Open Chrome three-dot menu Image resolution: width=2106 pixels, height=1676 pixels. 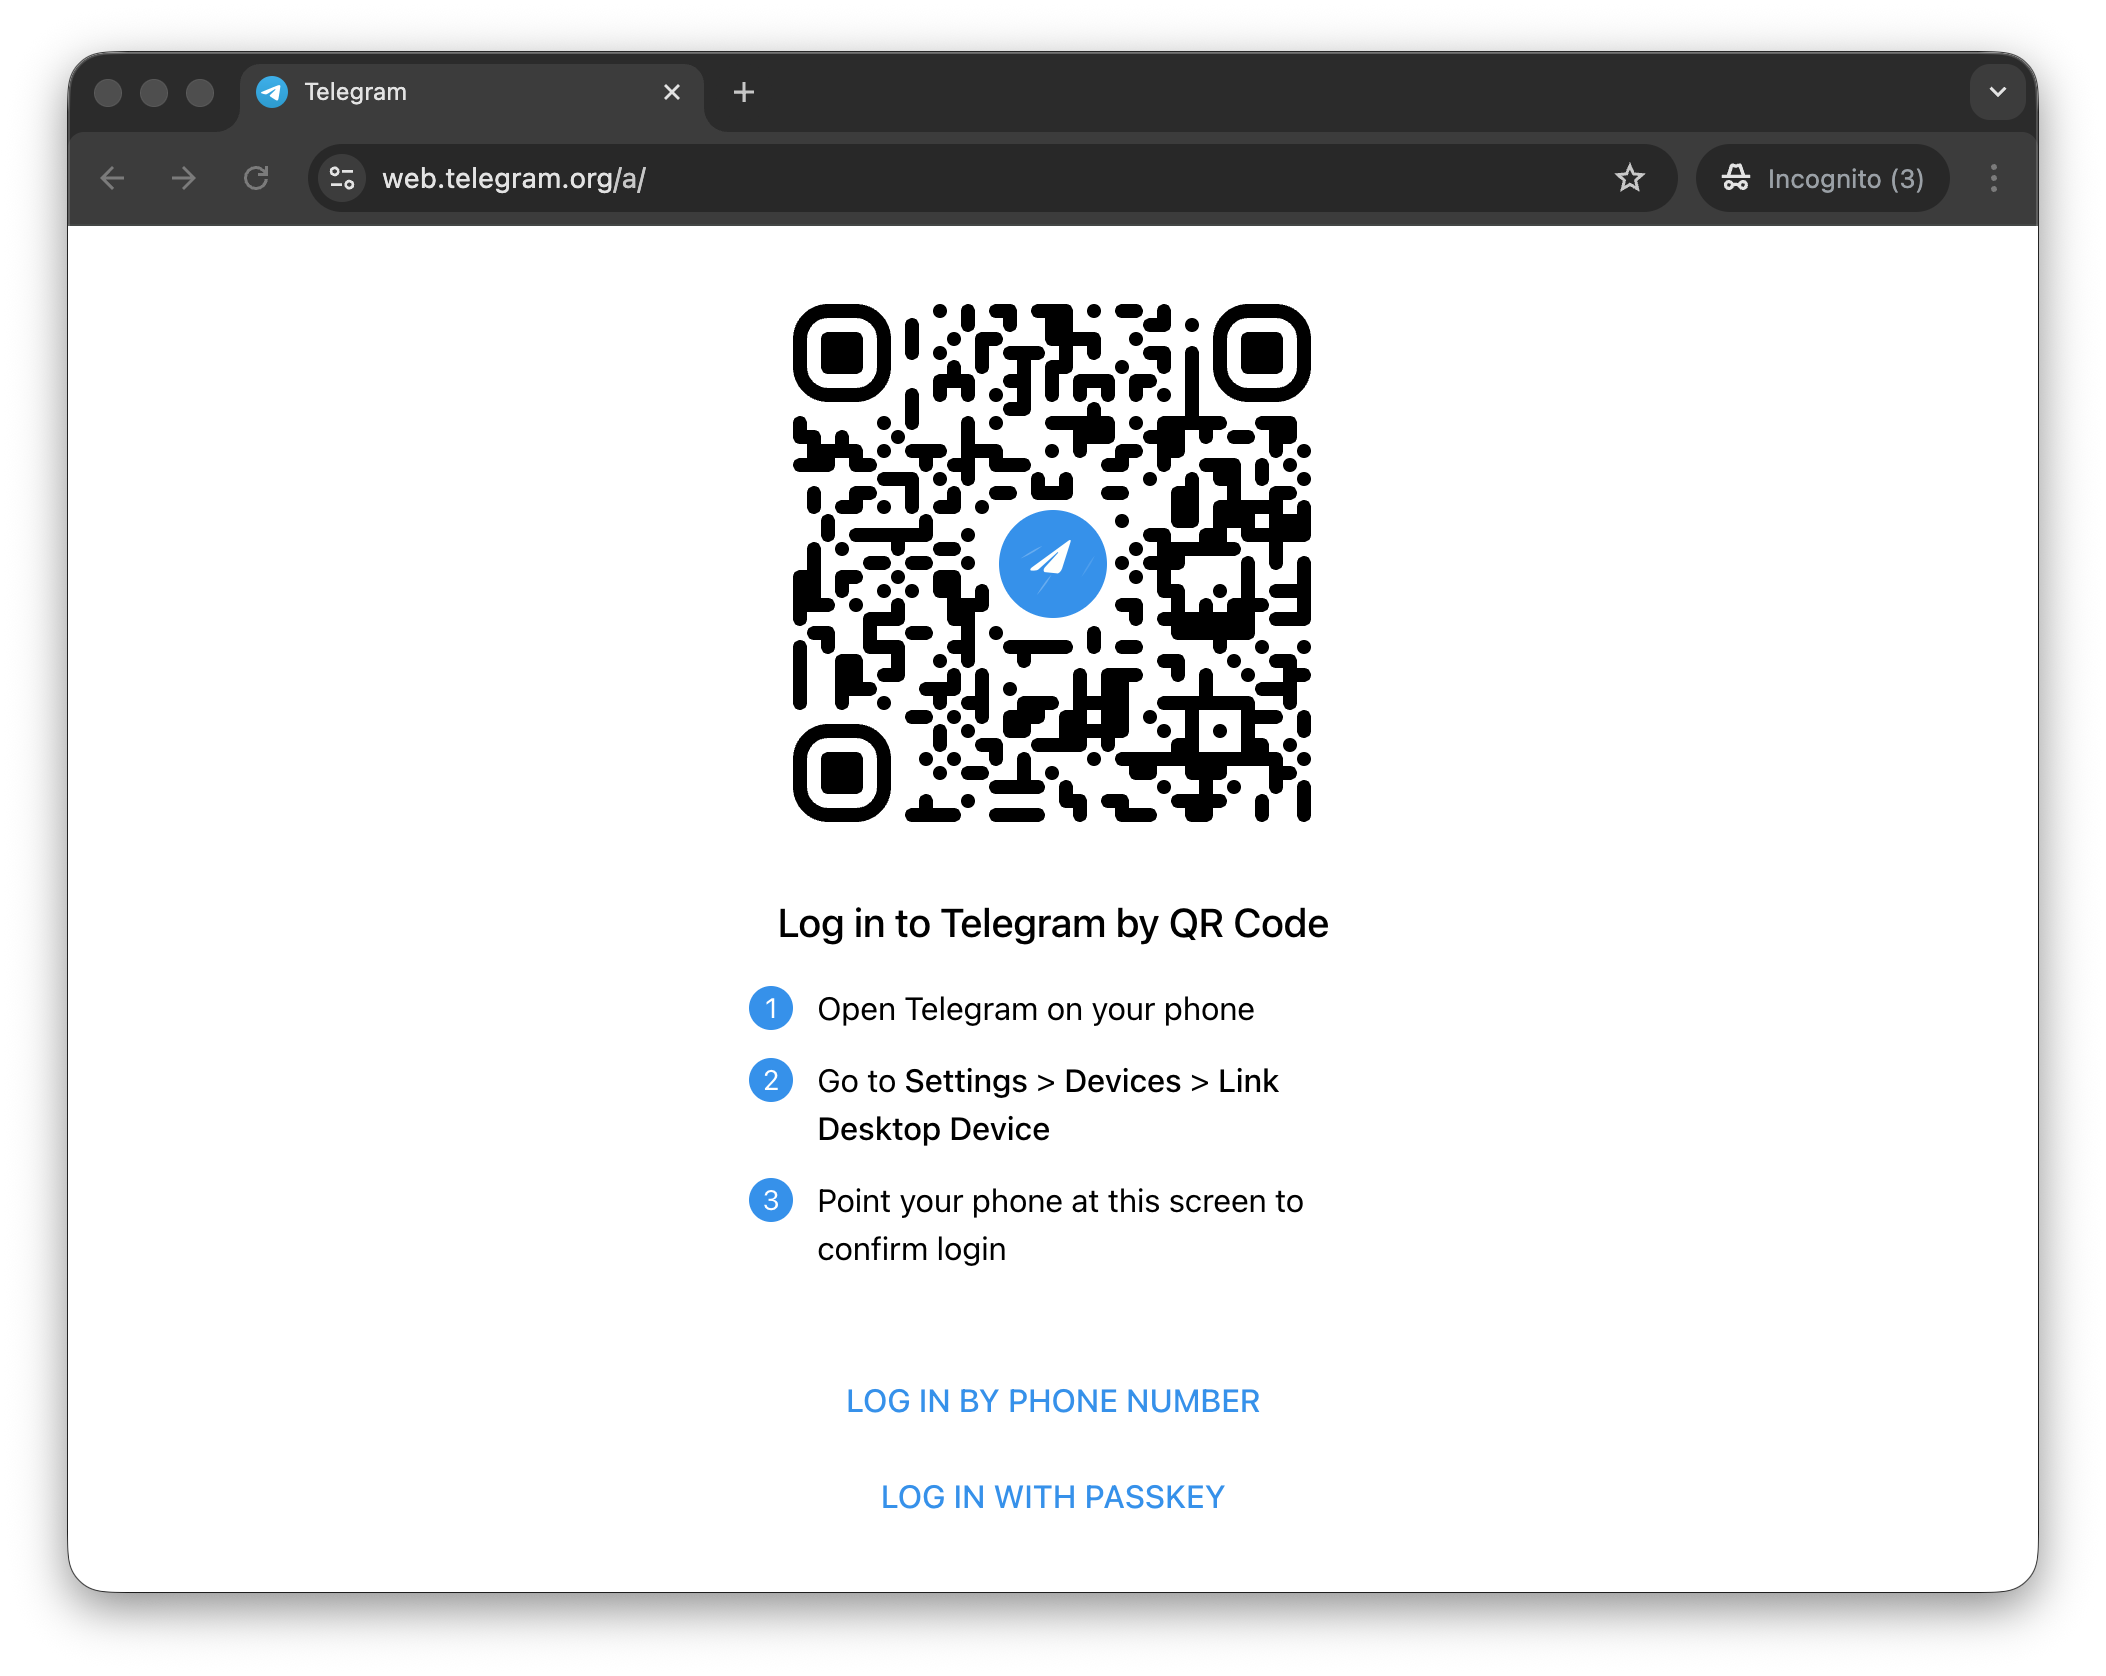point(1993,178)
